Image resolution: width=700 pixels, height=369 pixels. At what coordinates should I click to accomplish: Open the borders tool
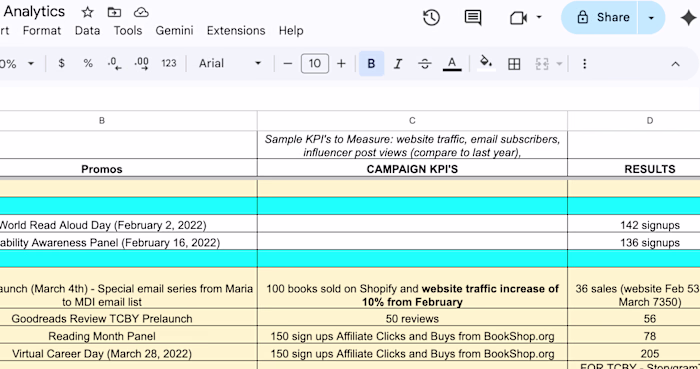(x=514, y=64)
